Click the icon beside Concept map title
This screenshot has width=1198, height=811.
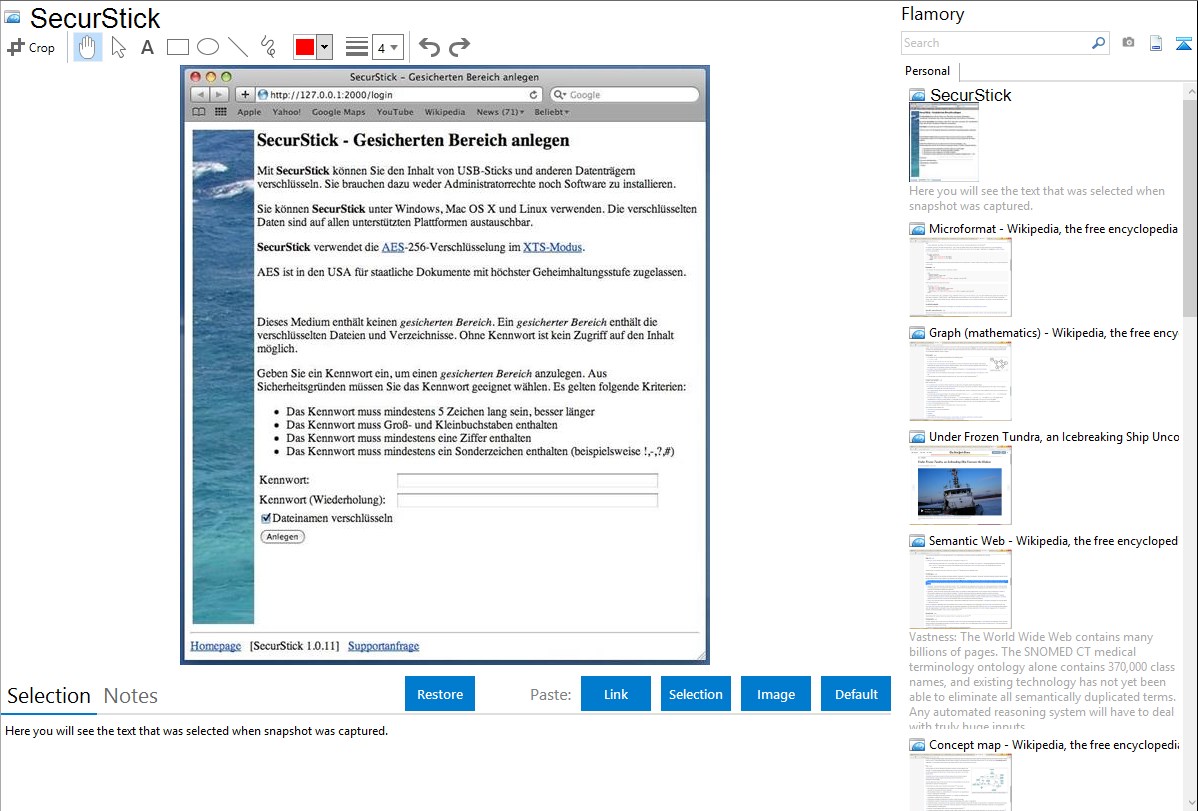(x=917, y=745)
